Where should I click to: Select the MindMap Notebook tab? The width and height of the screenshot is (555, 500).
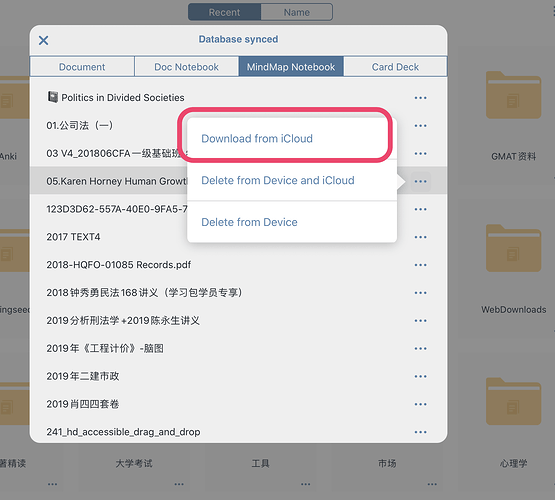pyautogui.click(x=291, y=67)
